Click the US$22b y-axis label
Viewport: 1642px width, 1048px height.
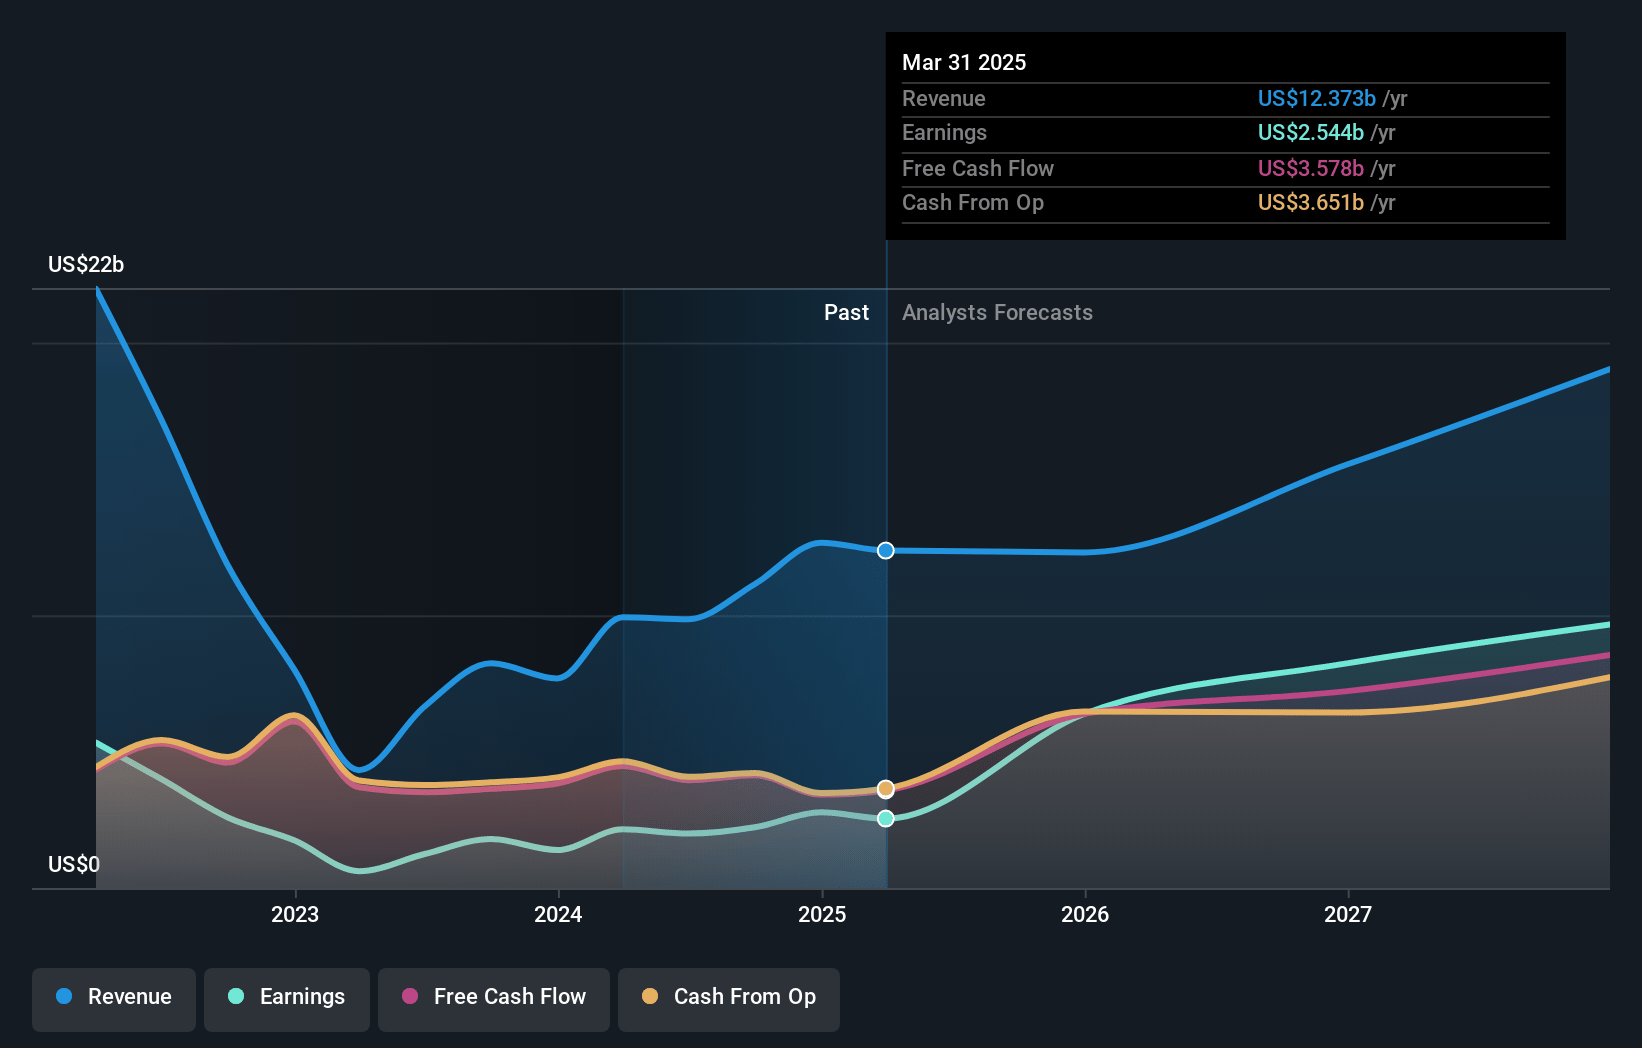click(x=86, y=265)
